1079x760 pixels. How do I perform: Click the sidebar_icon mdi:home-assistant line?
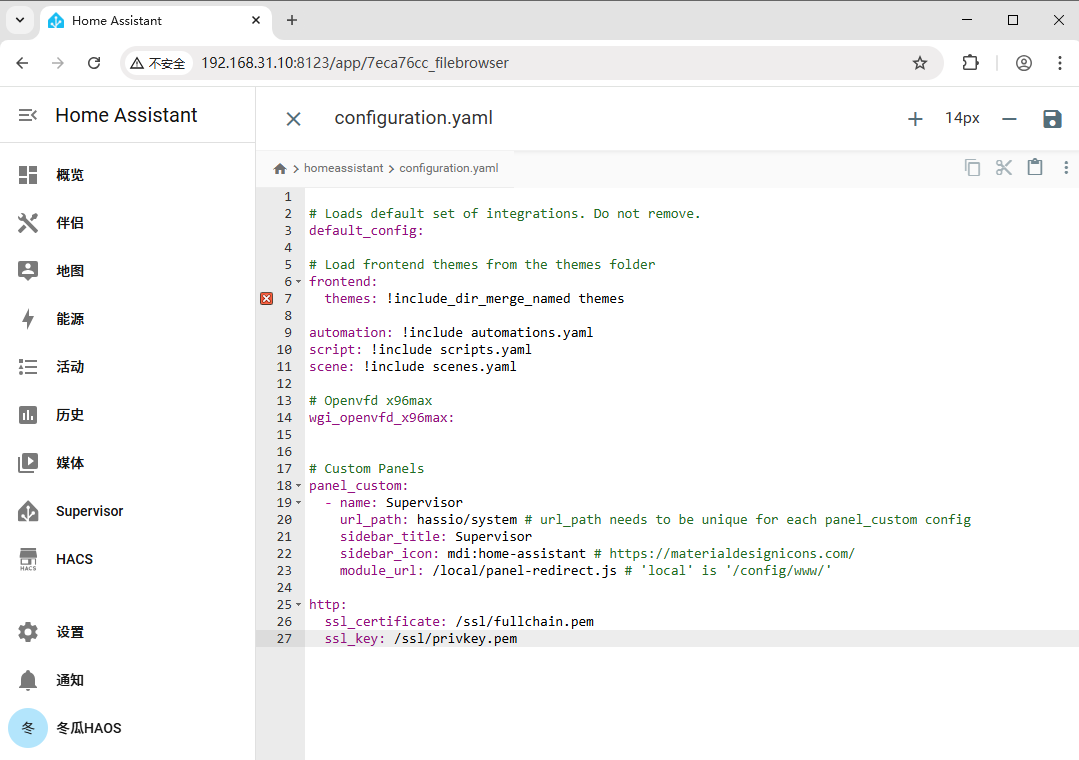tap(597, 553)
